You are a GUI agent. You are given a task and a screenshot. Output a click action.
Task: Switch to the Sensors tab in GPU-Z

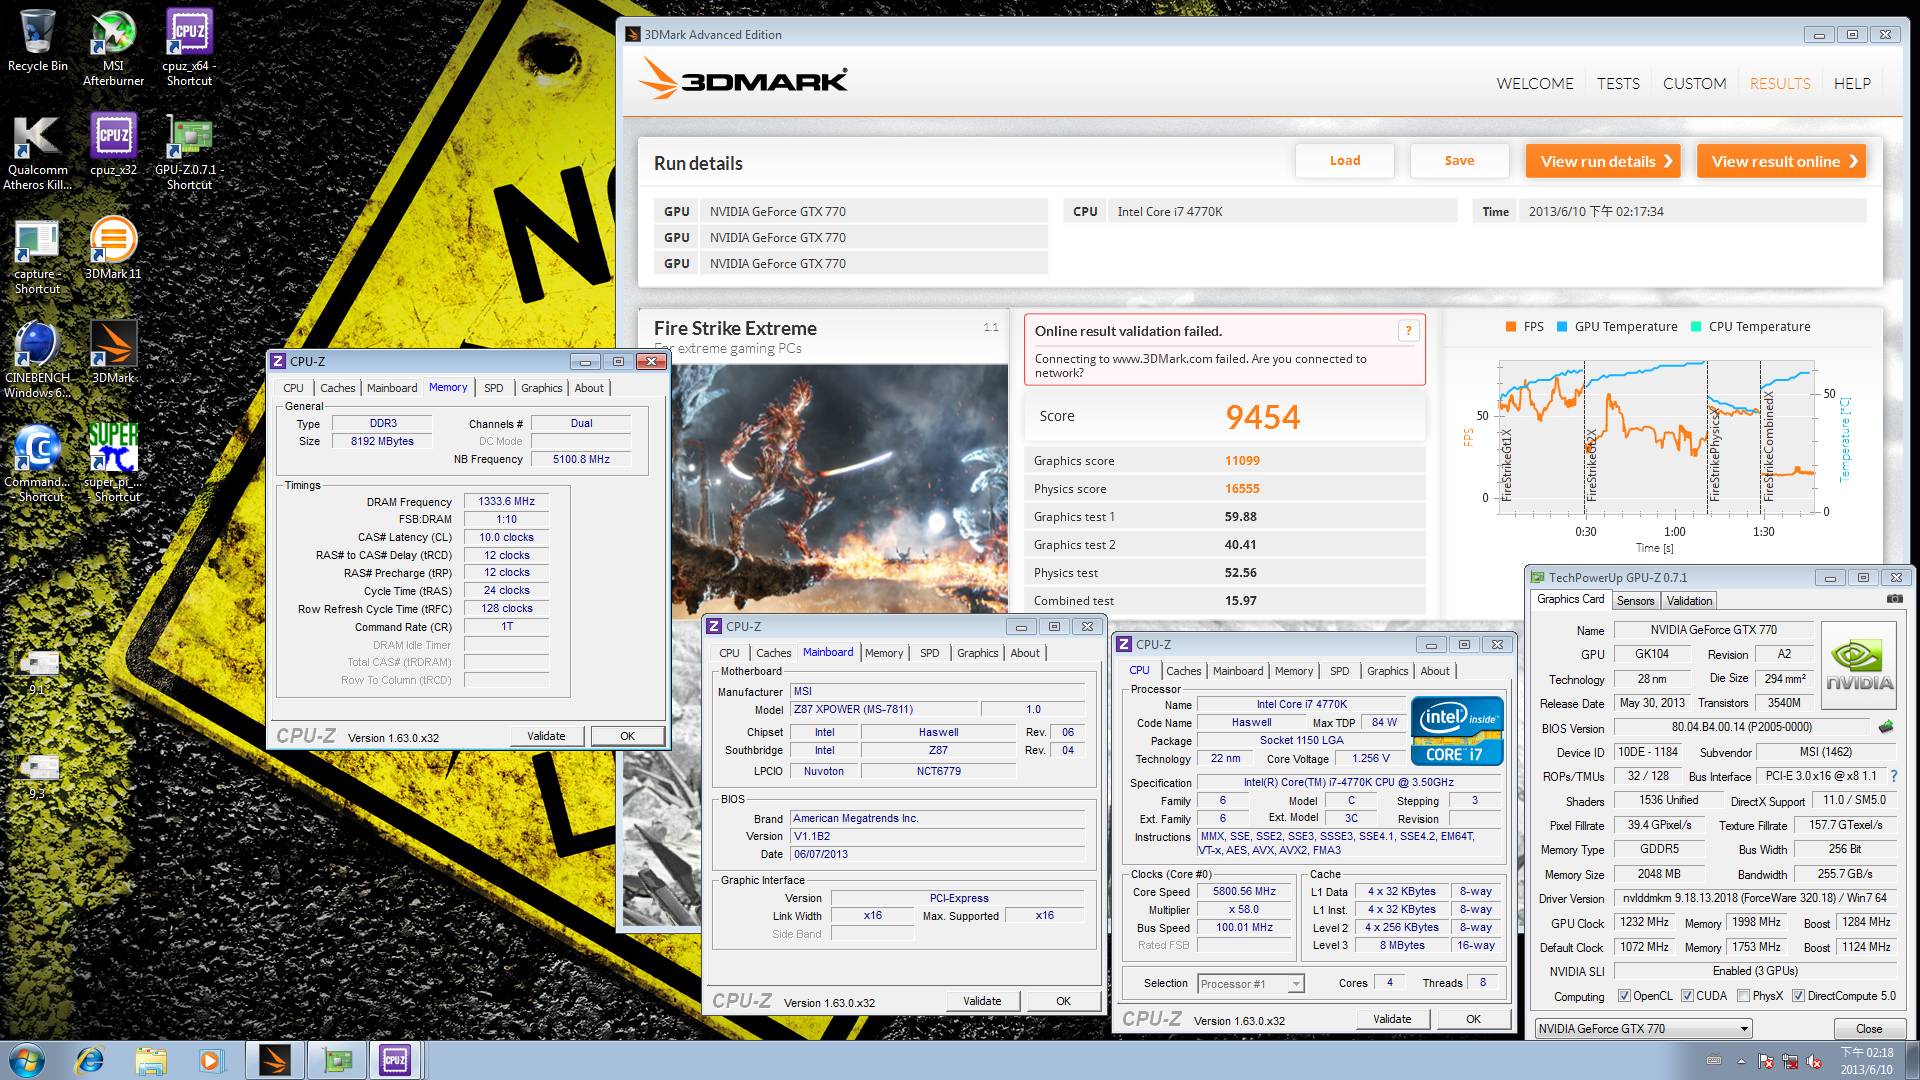[1636, 601]
